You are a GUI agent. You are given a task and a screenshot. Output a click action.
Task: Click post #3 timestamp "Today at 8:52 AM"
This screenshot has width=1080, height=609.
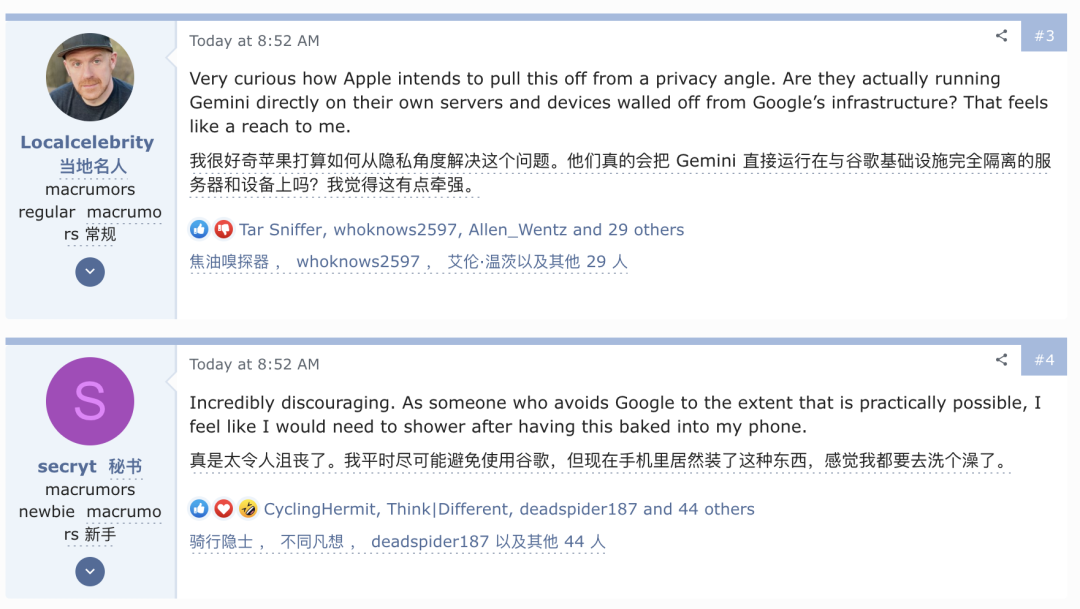pyautogui.click(x=254, y=41)
